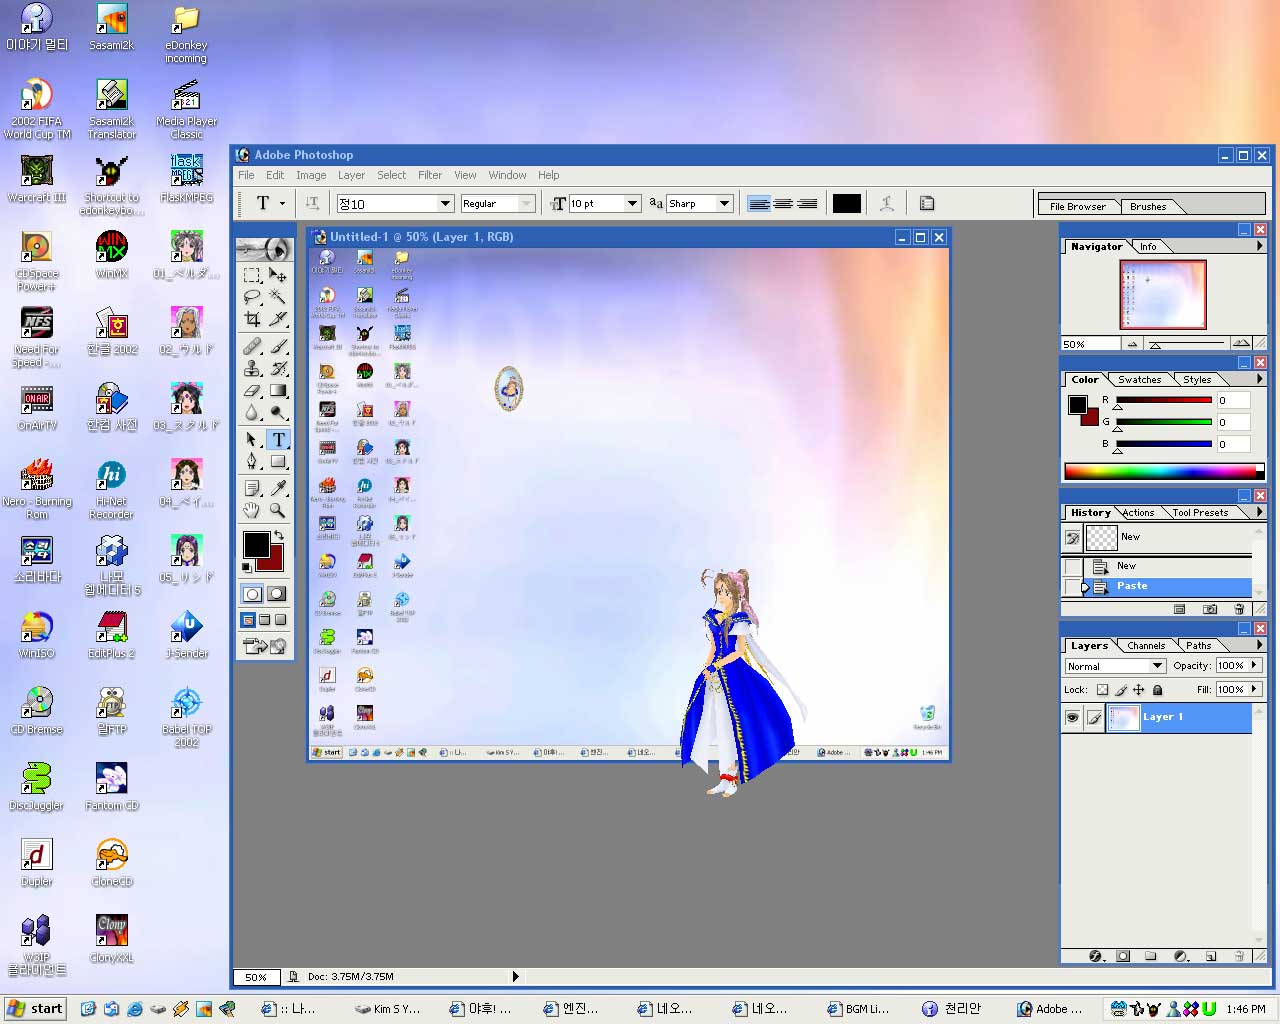The height and width of the screenshot is (1024, 1280).
Task: Click the foreground color swatch
Action: [256, 545]
